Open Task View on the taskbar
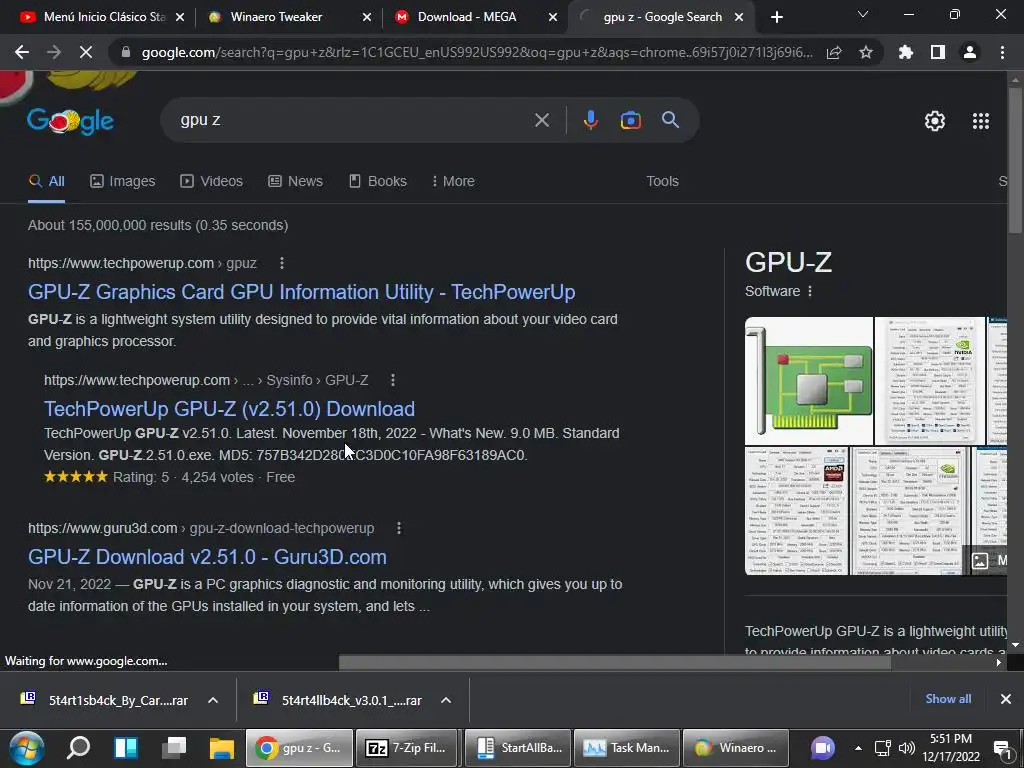The width and height of the screenshot is (1024, 768). point(174,748)
